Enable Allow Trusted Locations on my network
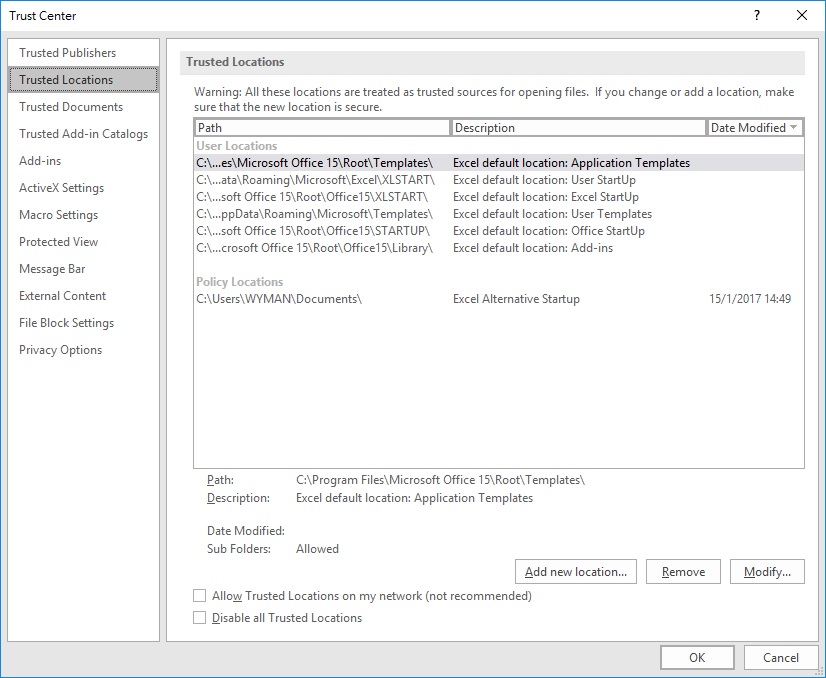826x678 pixels. (199, 595)
